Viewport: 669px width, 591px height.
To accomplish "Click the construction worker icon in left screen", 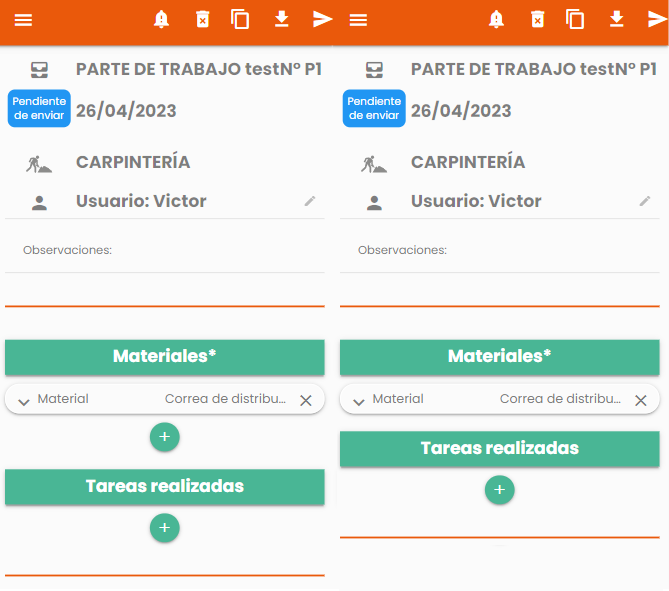I will tap(39, 164).
